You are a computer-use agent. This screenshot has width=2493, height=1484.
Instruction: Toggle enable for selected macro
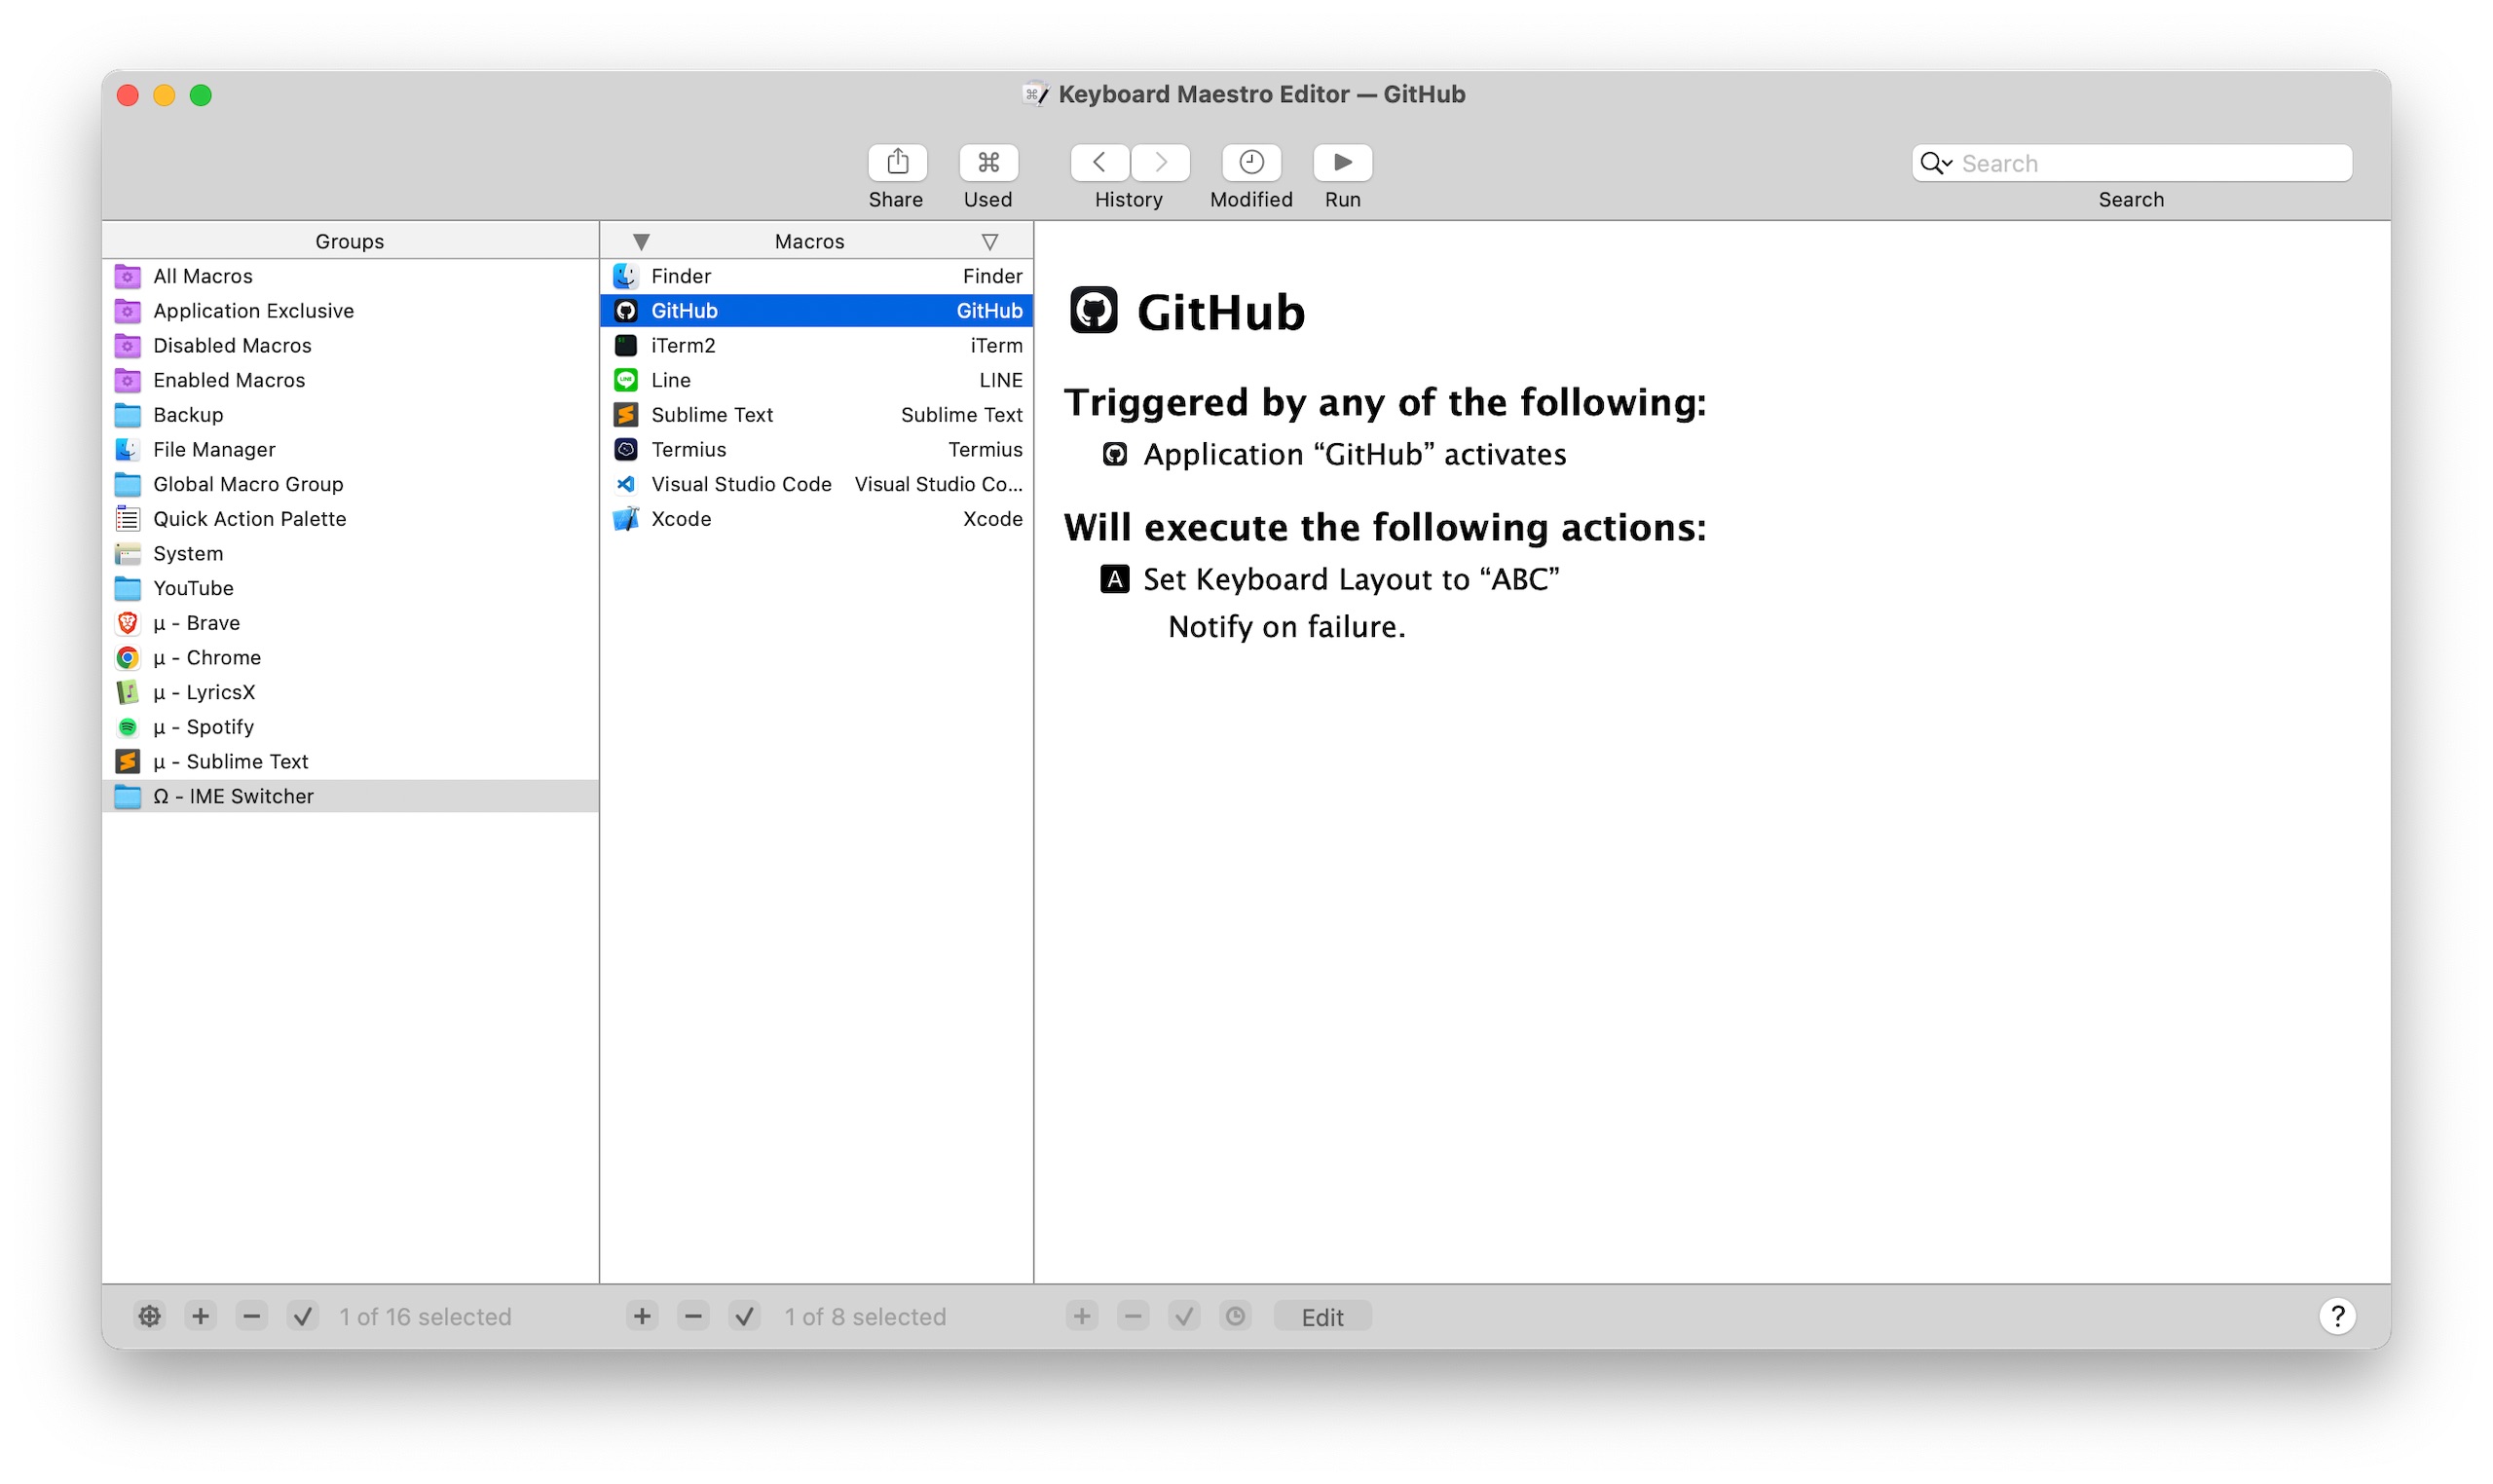pos(744,1316)
